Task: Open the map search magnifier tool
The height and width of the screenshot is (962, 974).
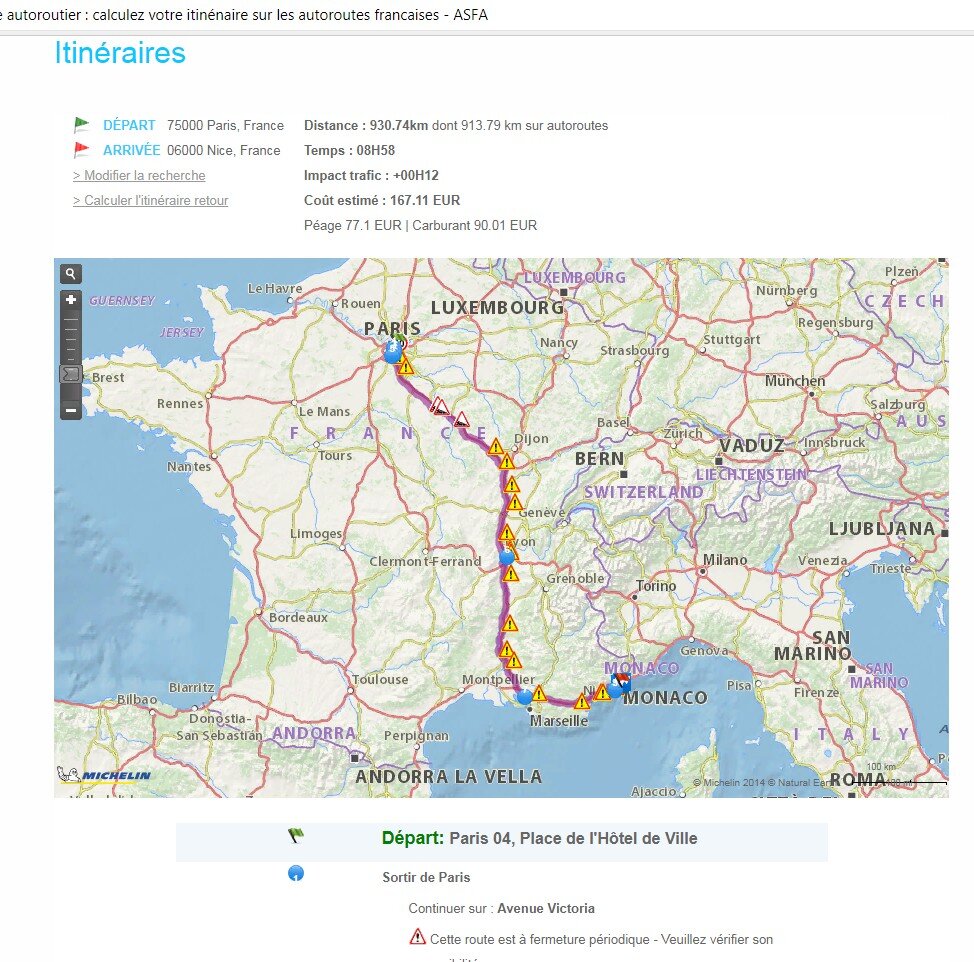Action: pos(71,273)
